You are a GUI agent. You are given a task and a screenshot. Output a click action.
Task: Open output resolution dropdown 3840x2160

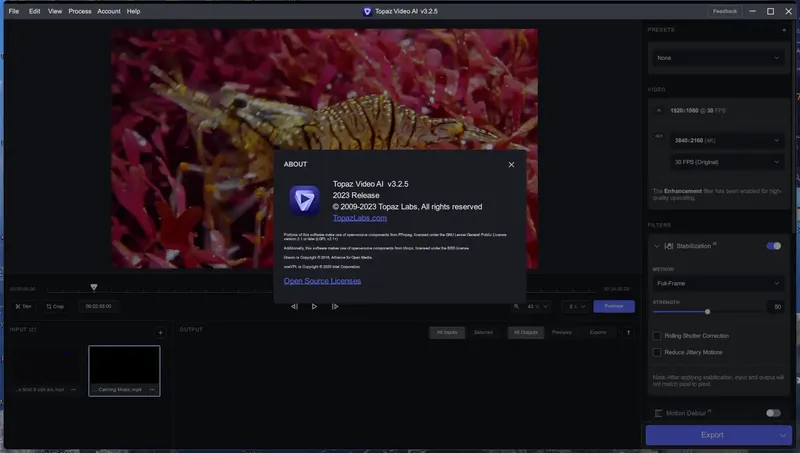pyautogui.click(x=727, y=140)
